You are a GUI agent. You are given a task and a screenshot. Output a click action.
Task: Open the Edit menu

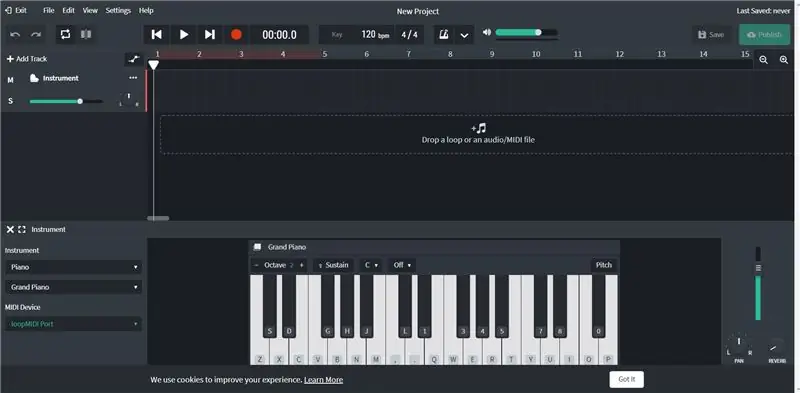pyautogui.click(x=68, y=11)
